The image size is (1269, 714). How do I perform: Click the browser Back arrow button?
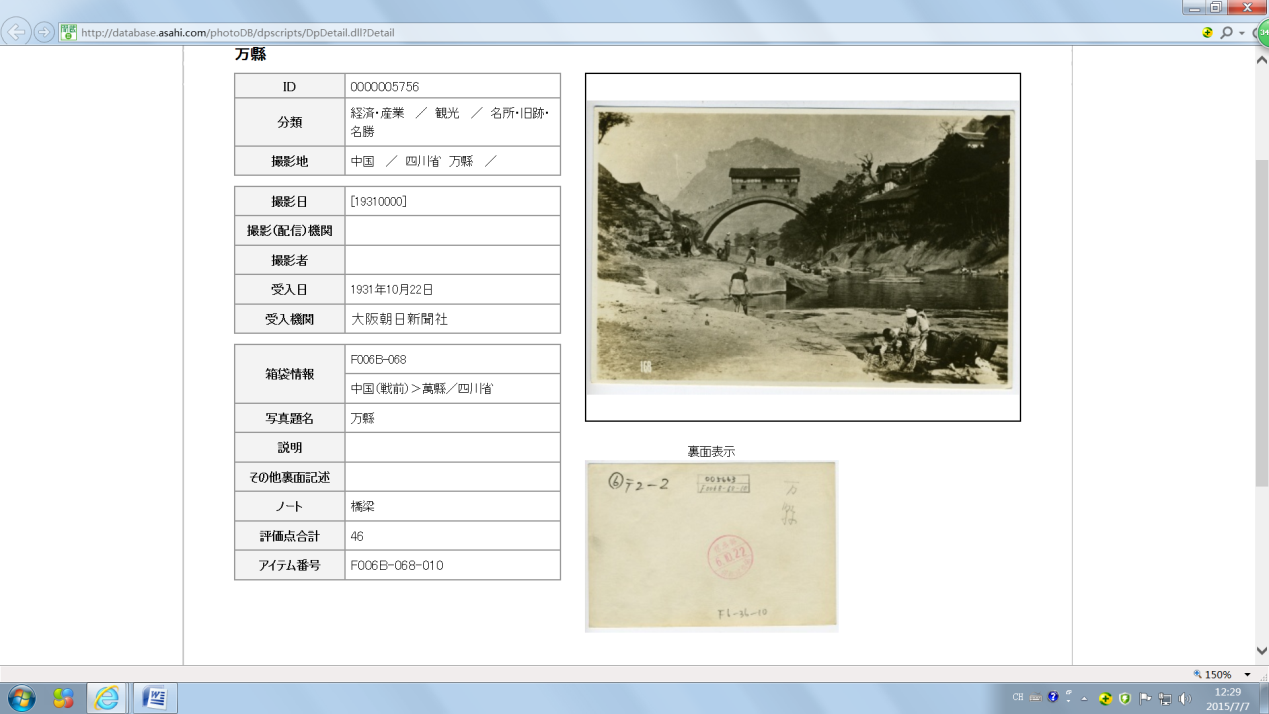pos(16,32)
